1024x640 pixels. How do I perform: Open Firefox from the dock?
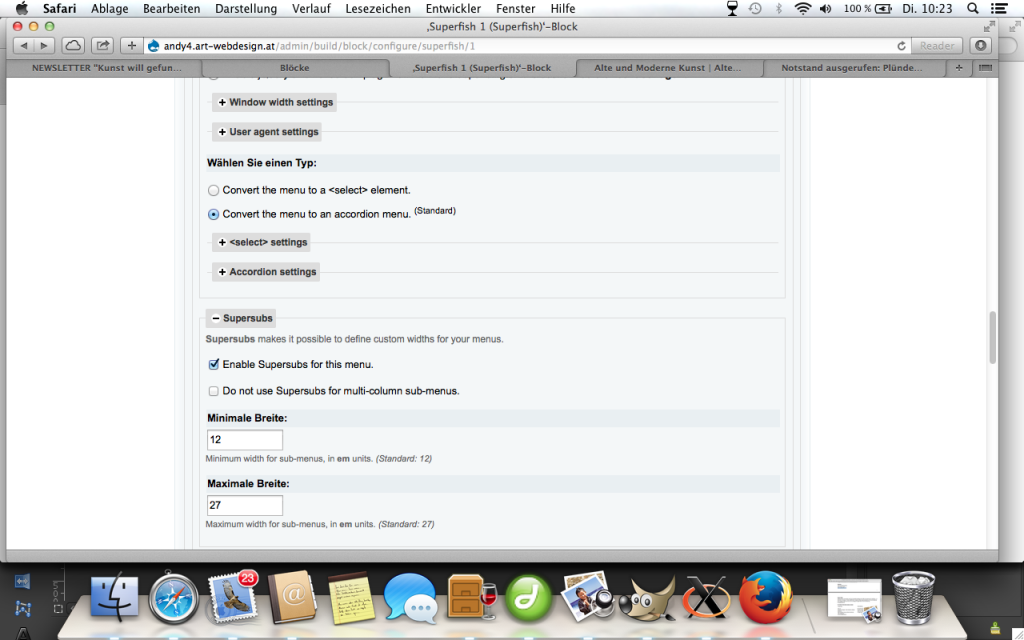[x=765, y=597]
